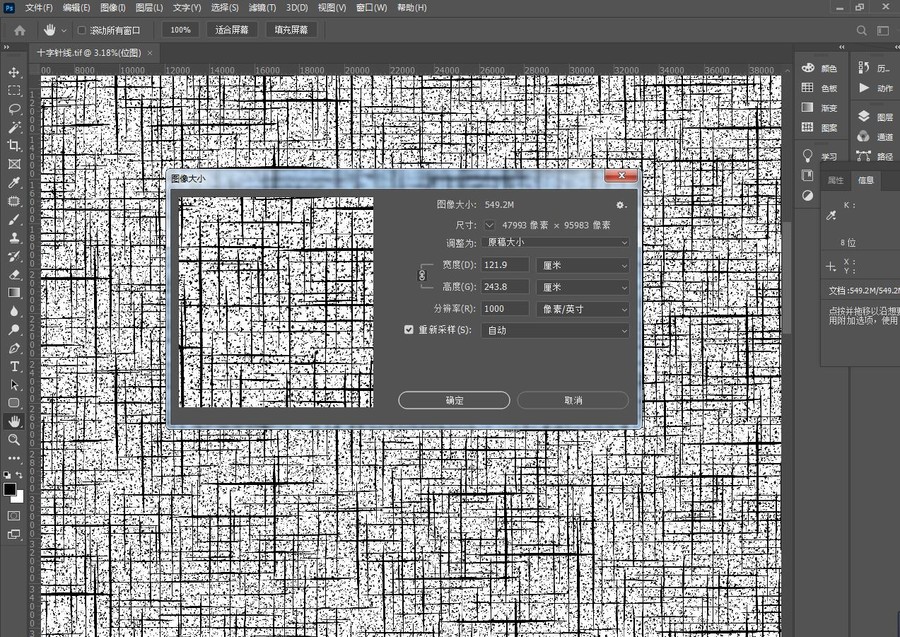Toggle constrain proportions chain link
Image resolution: width=900 pixels, height=637 pixels.
pyautogui.click(x=422, y=275)
